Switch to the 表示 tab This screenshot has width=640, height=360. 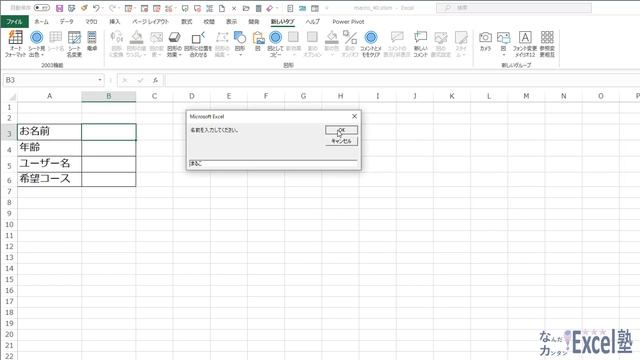(231, 22)
